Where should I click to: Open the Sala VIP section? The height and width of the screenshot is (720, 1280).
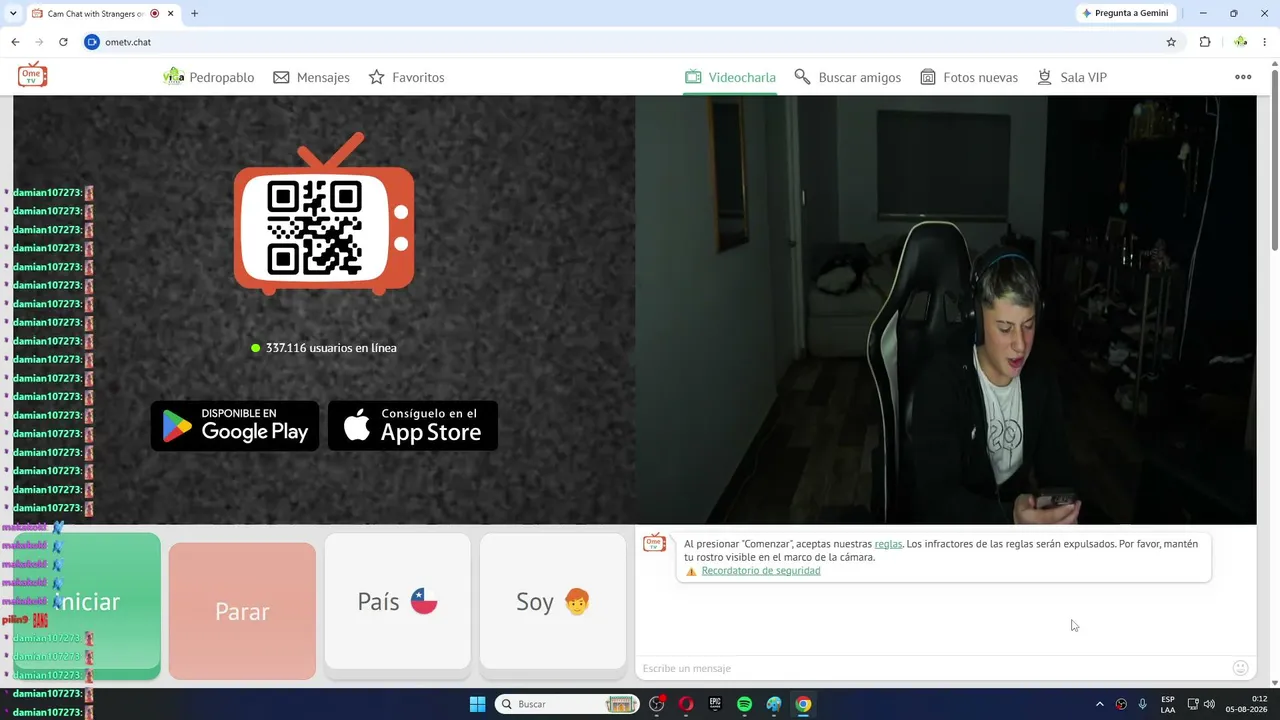[x=1071, y=77]
